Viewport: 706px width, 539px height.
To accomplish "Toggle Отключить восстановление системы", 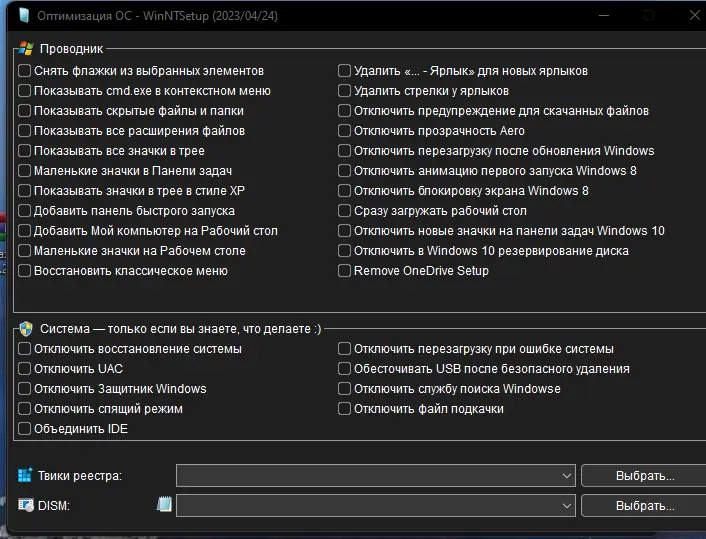I will (x=24, y=349).
